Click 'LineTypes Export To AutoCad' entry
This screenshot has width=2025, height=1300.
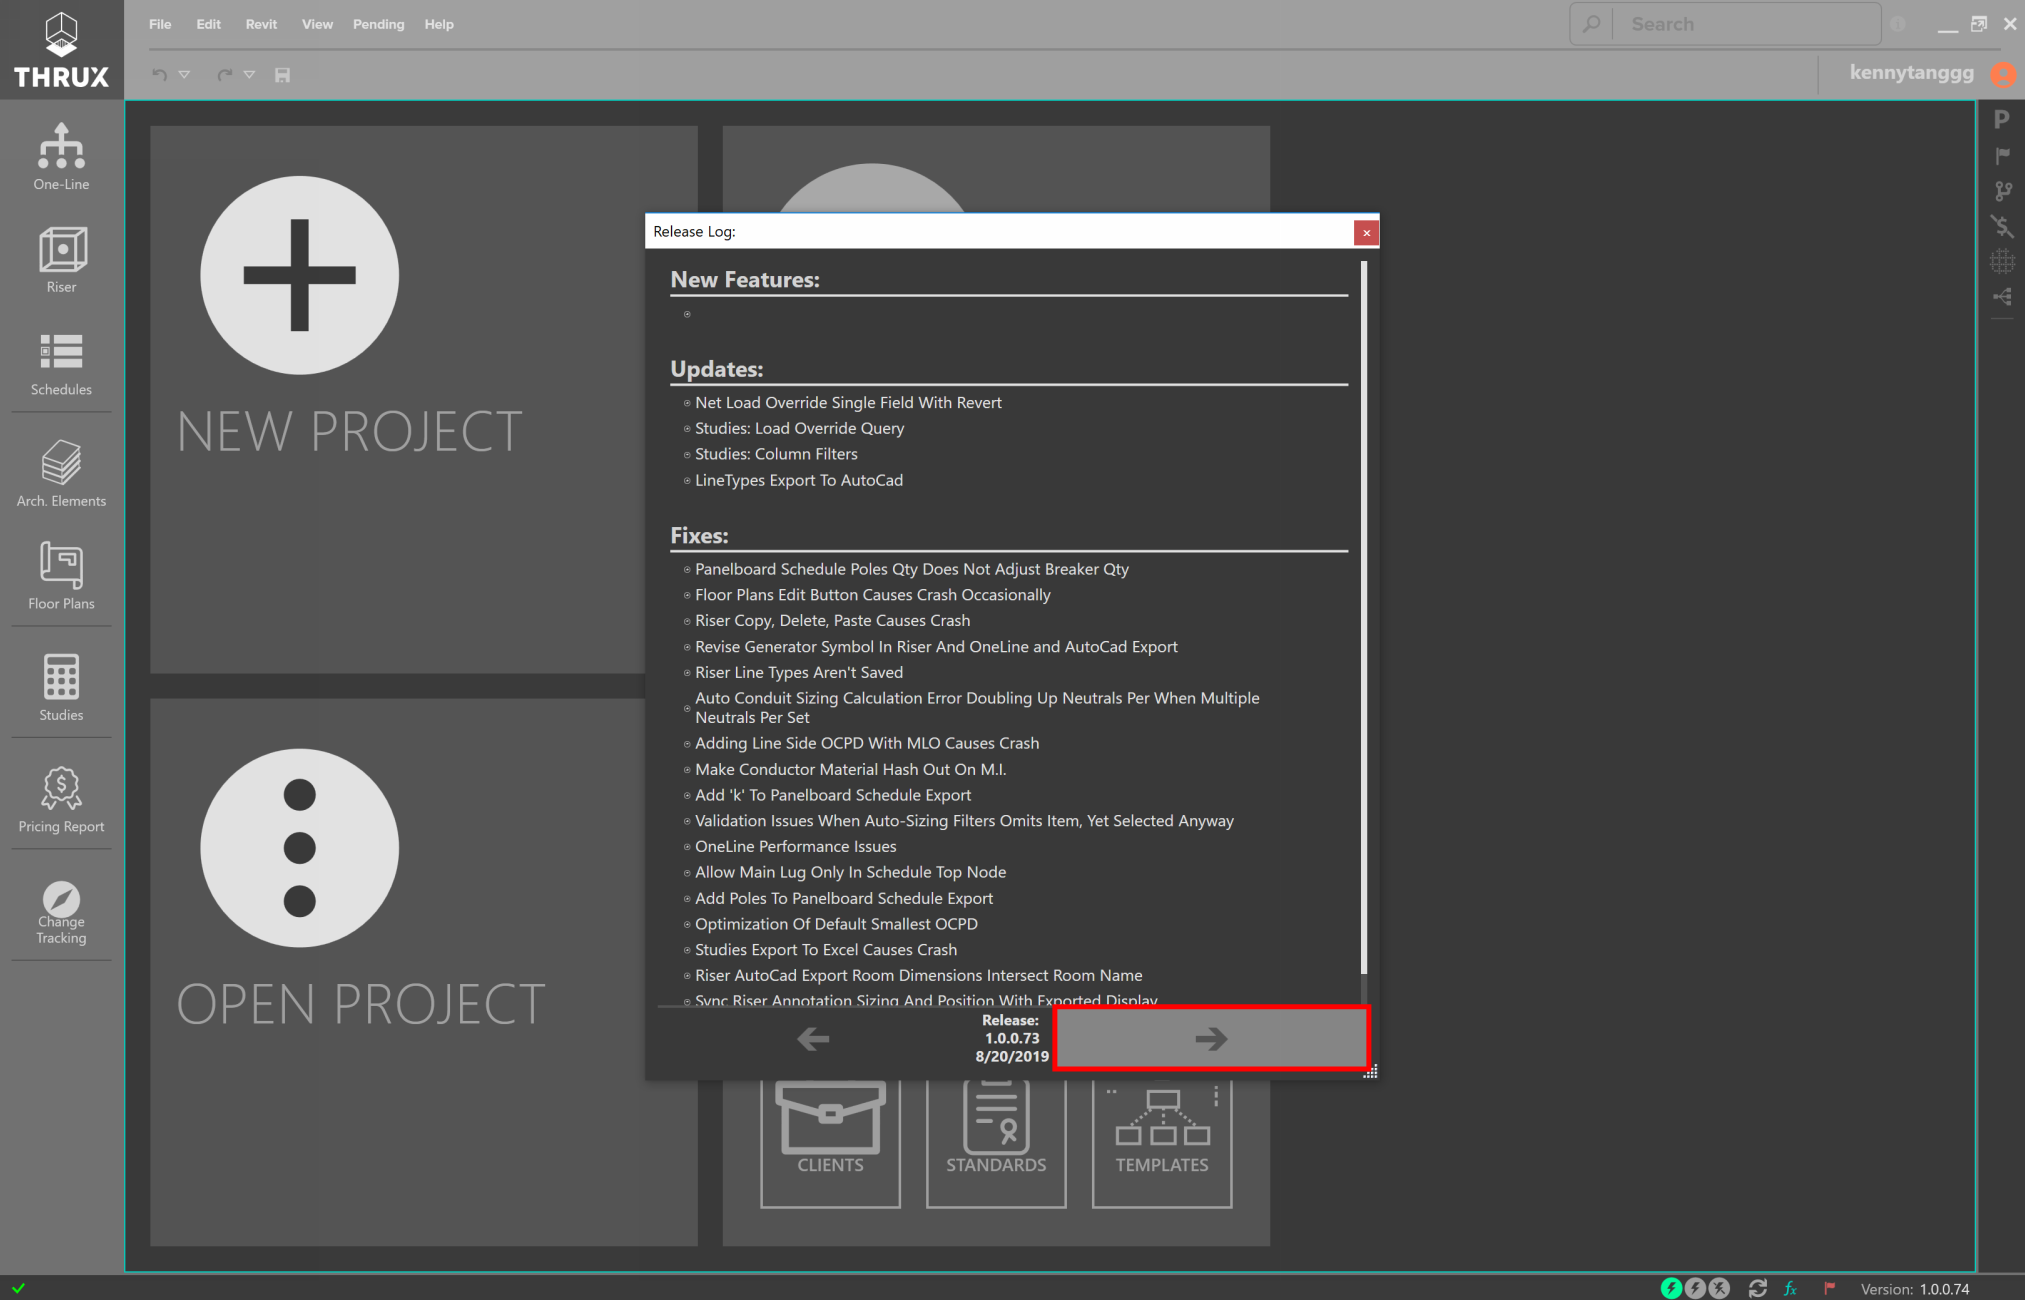(x=799, y=480)
